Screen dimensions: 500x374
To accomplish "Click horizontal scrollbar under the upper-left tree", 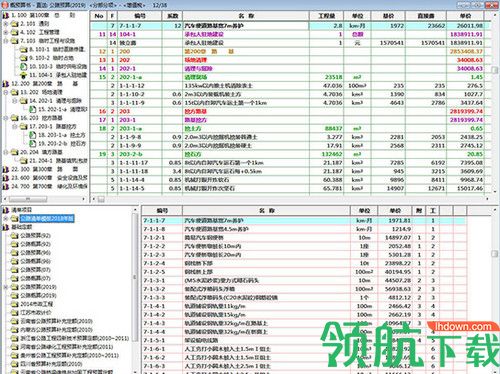I will pos(45,199).
